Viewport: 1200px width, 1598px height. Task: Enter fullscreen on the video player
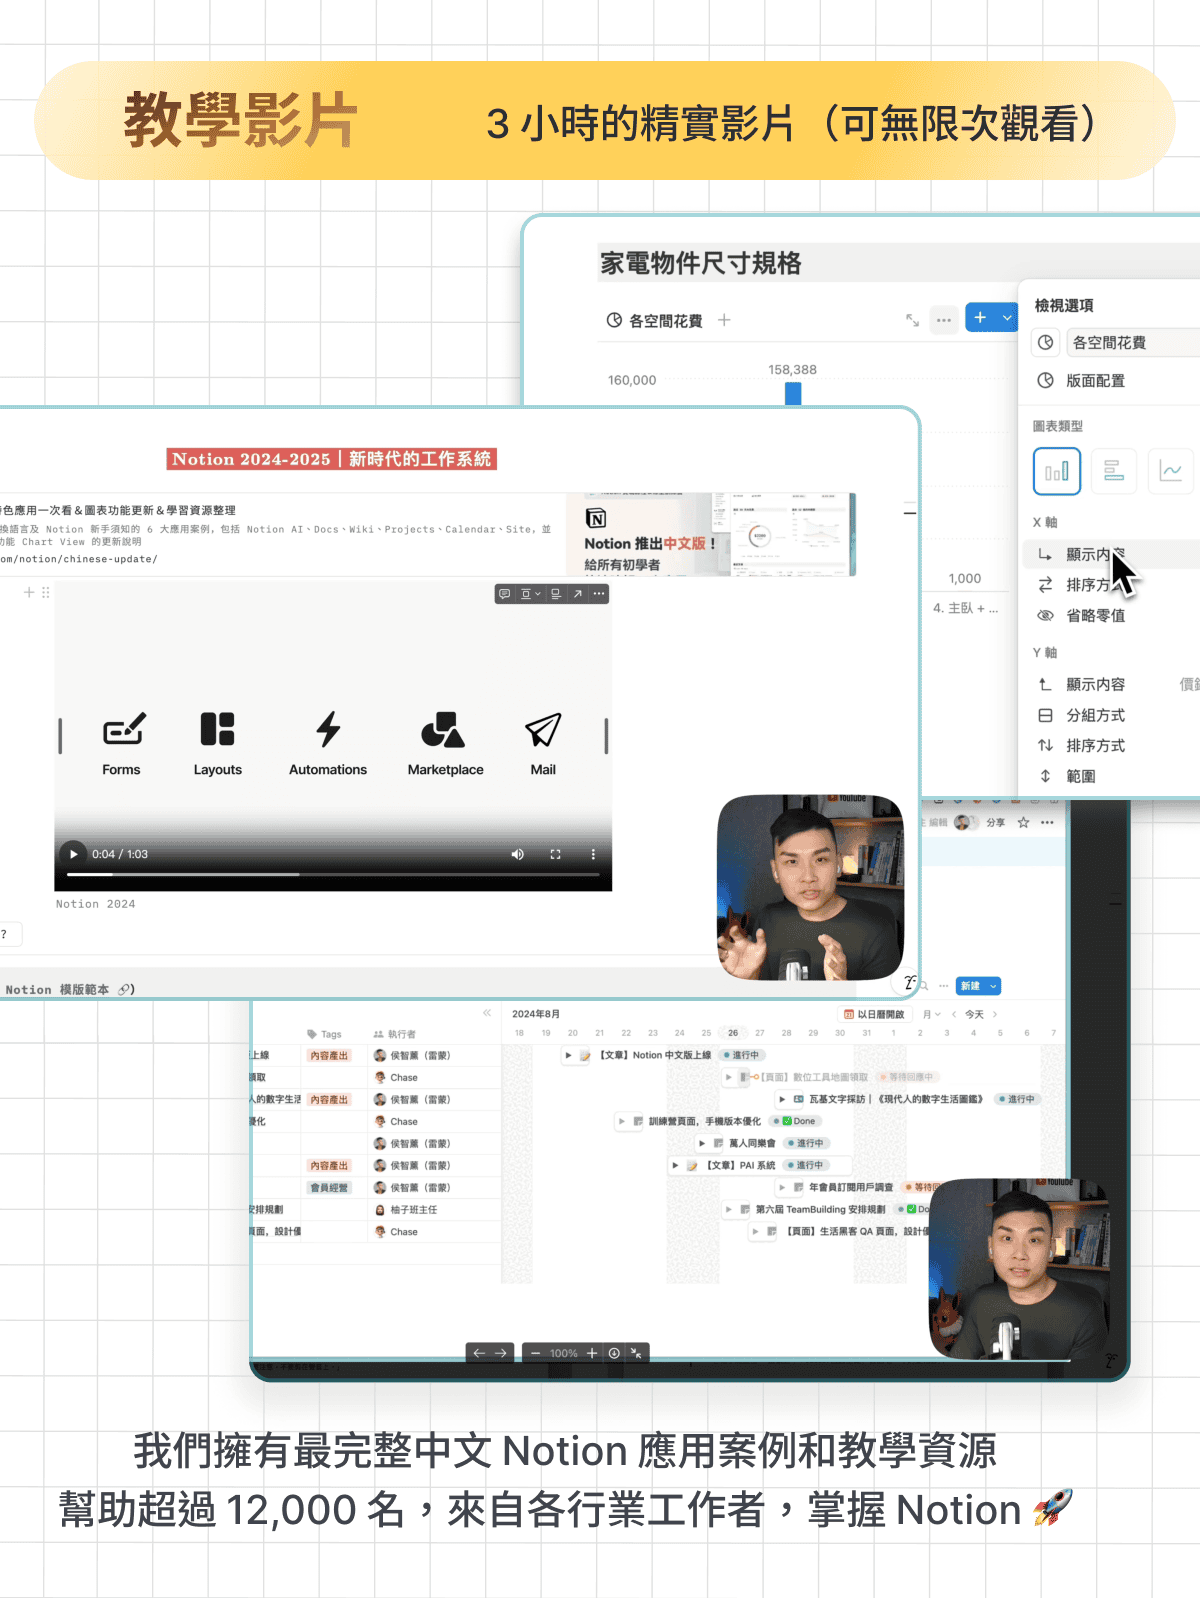[x=555, y=854]
